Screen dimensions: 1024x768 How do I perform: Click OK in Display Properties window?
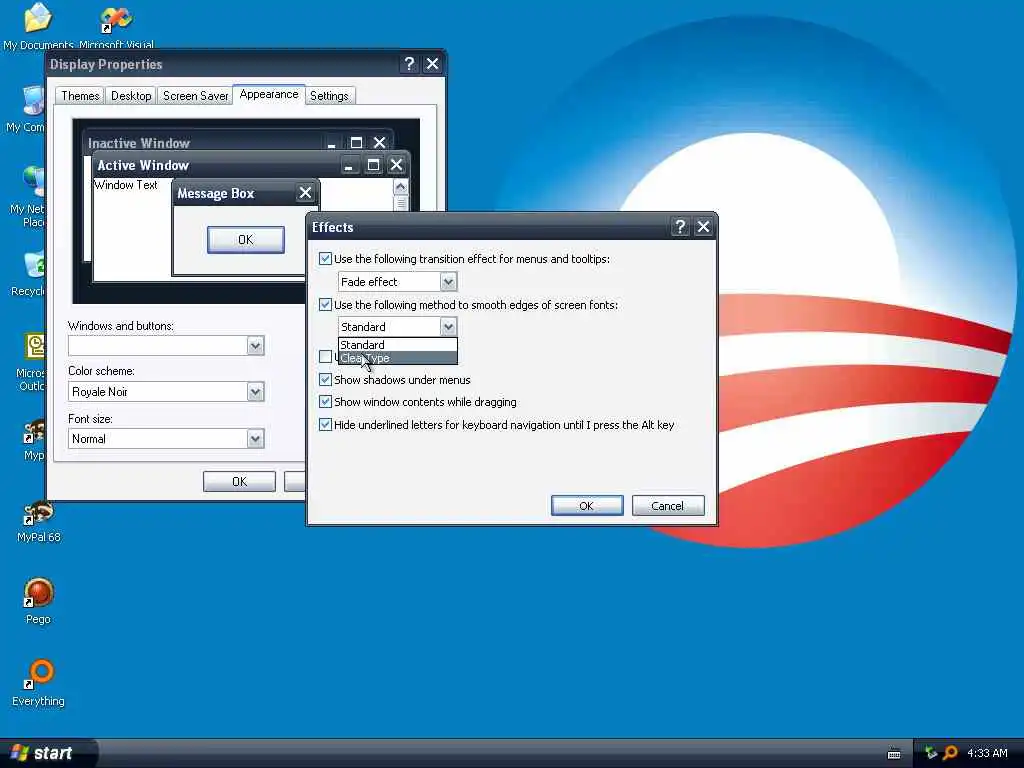239,481
